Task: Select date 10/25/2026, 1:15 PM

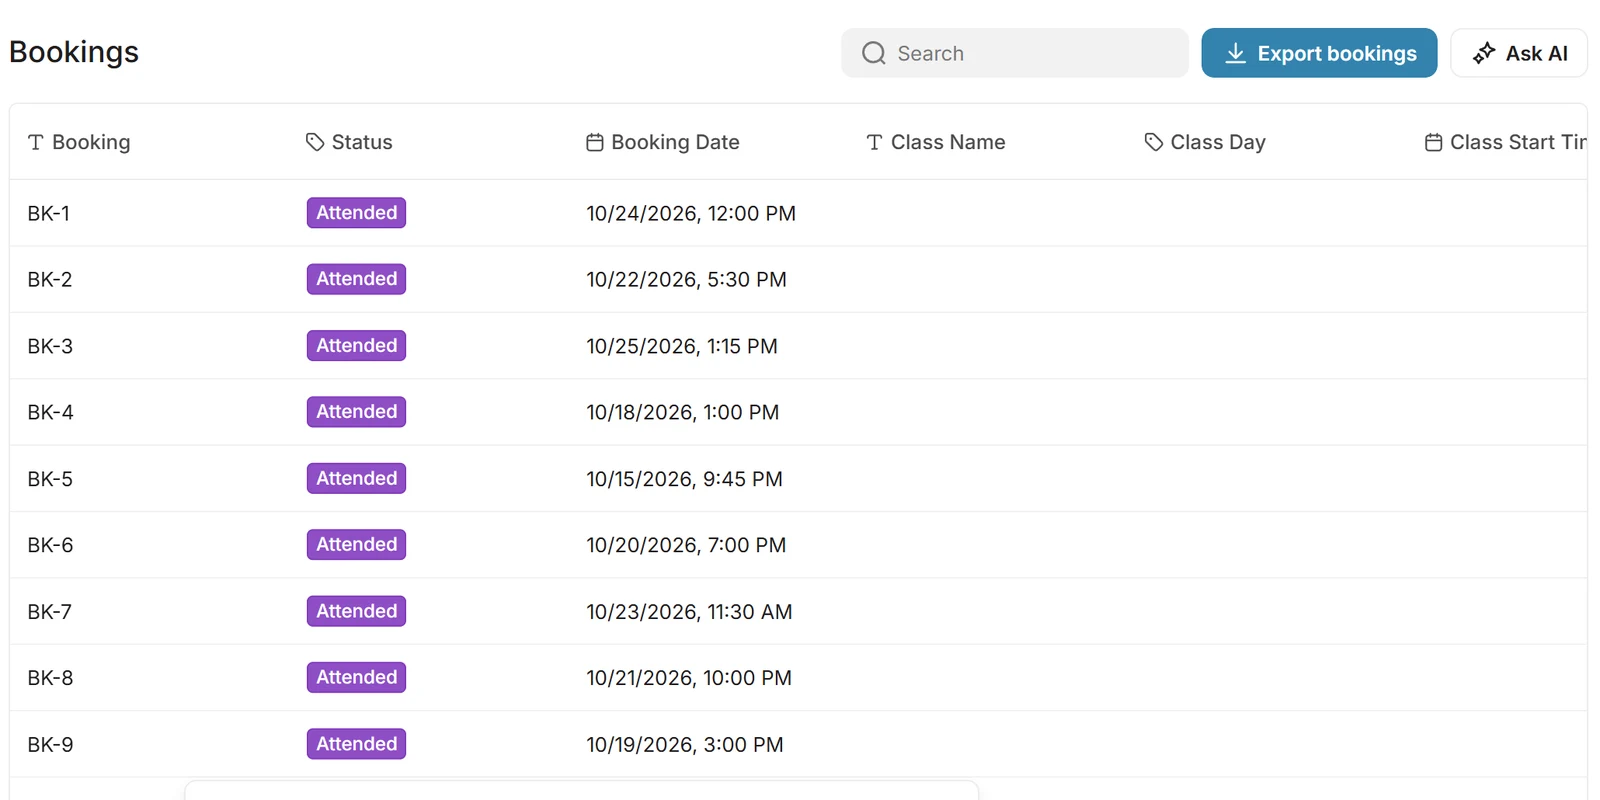Action: click(x=682, y=346)
